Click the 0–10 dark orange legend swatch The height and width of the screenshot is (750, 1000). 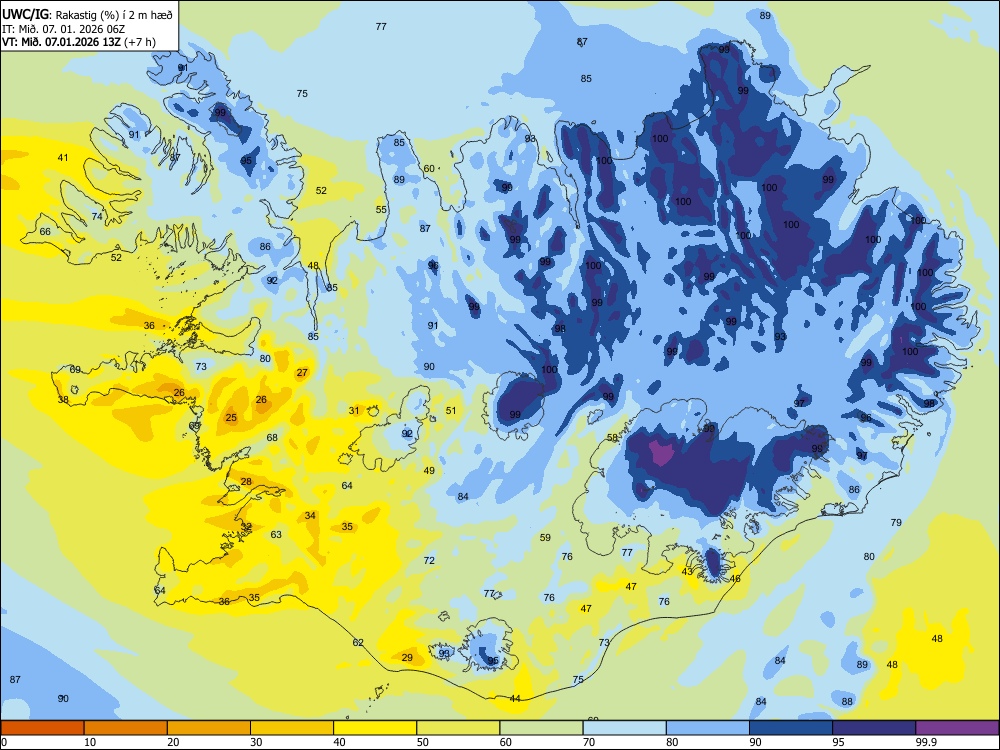pos(42,728)
